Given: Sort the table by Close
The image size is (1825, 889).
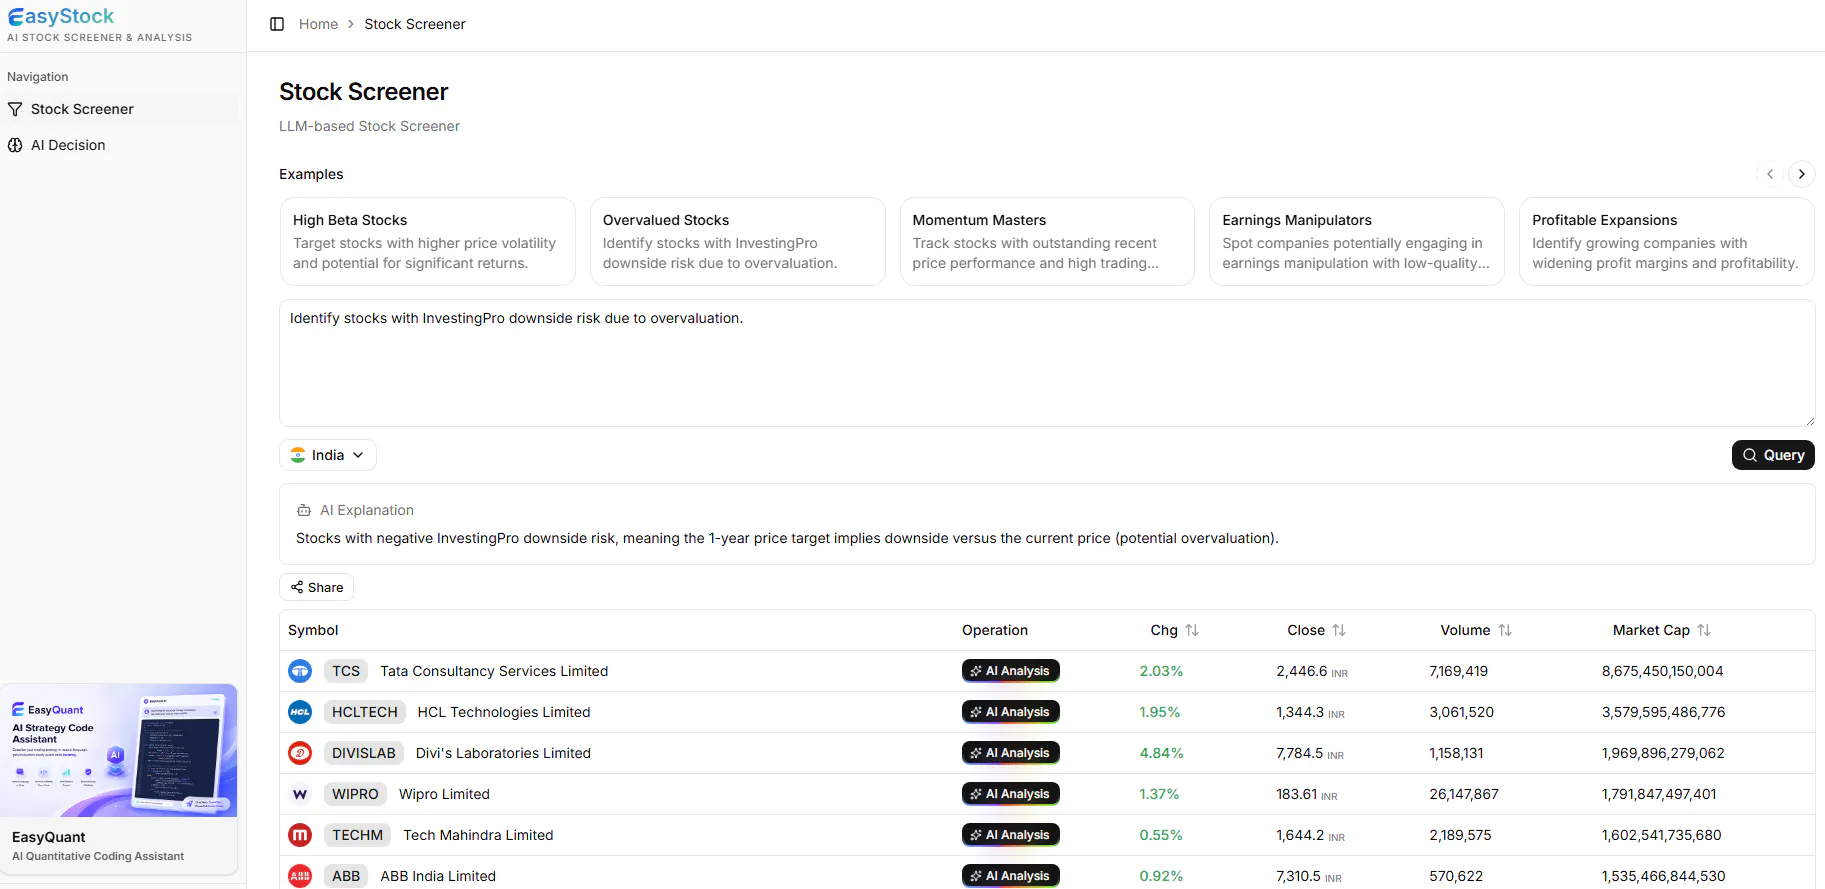Looking at the screenshot, I should (x=1339, y=630).
